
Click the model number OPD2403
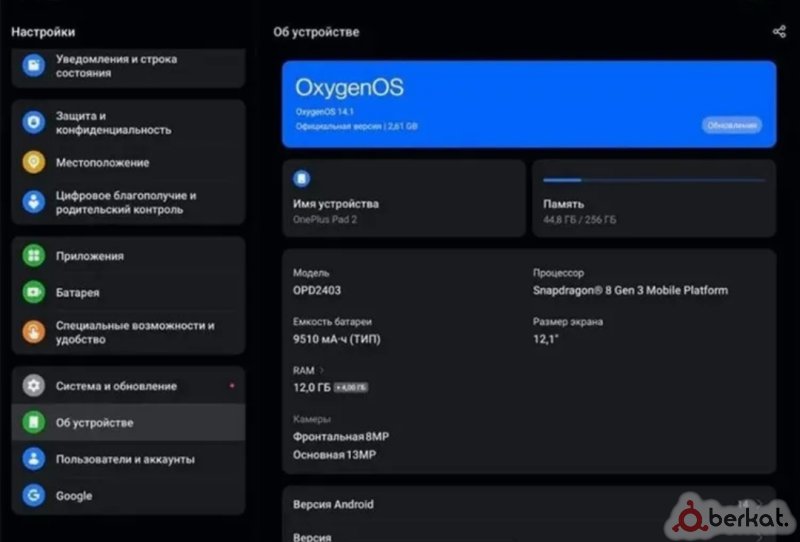317,290
